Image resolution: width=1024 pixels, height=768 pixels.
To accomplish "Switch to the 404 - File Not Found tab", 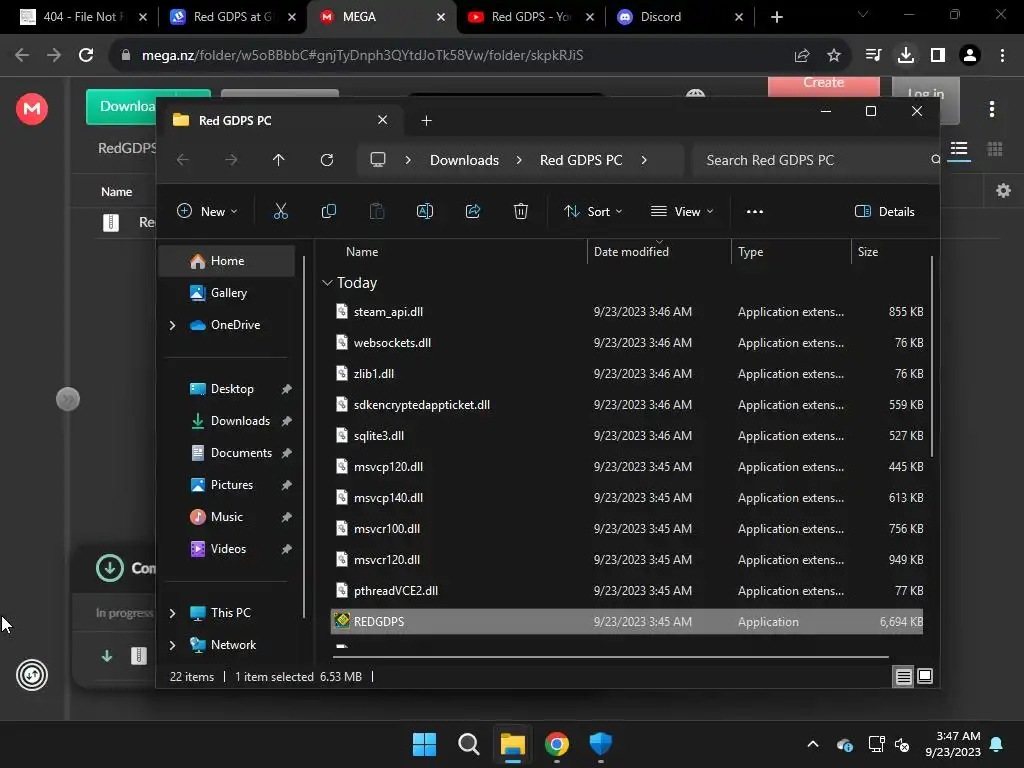I will pos(82,17).
